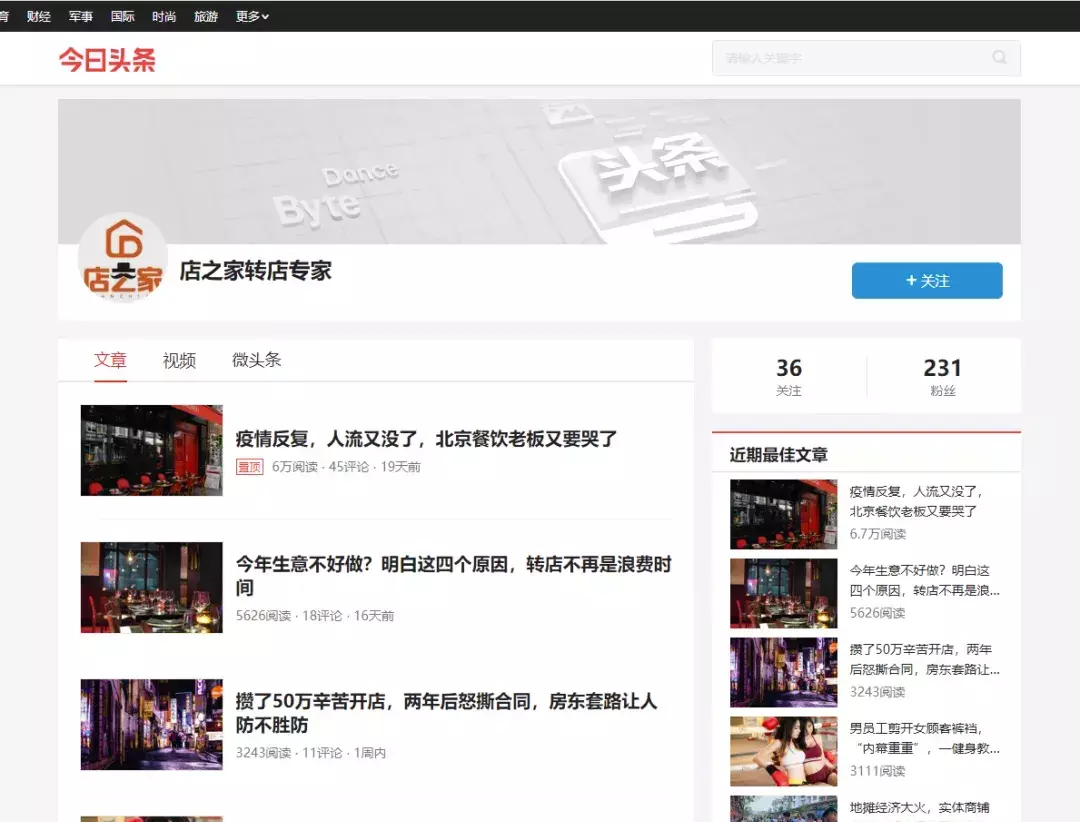Expand the 更多 dropdown menu
The height and width of the screenshot is (822, 1080).
click(x=252, y=16)
